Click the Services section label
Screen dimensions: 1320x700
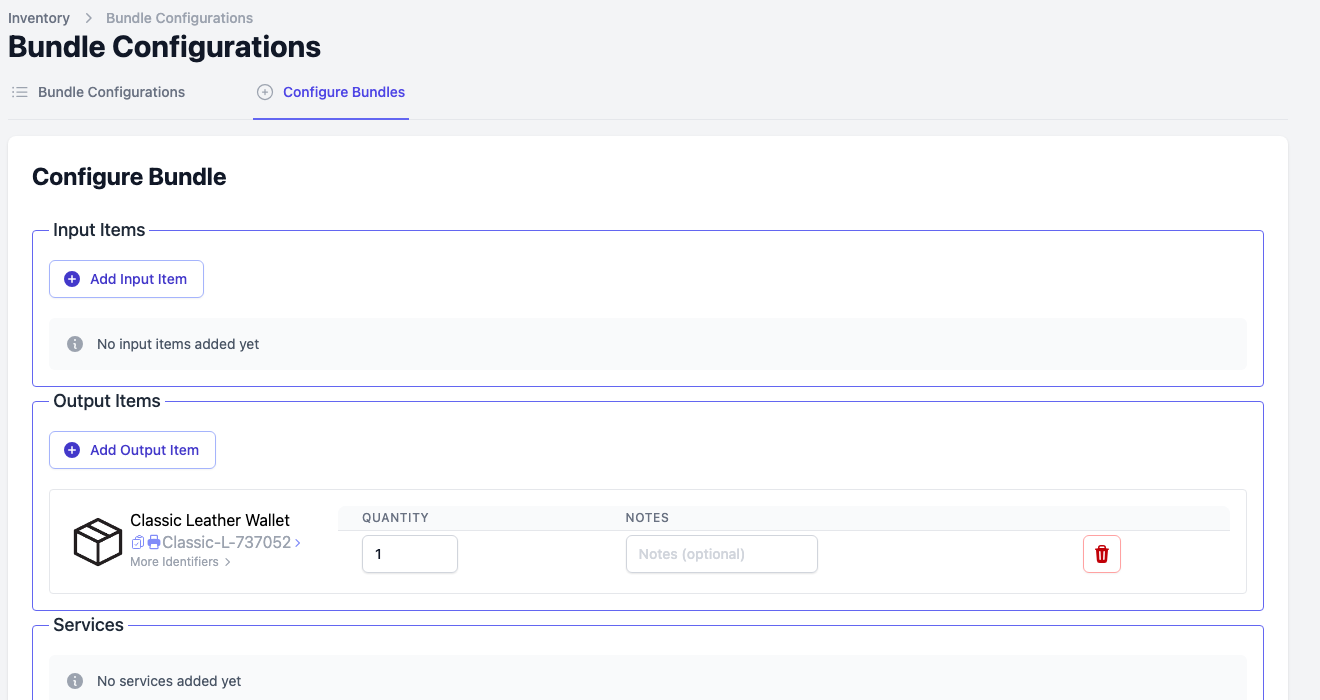88,625
